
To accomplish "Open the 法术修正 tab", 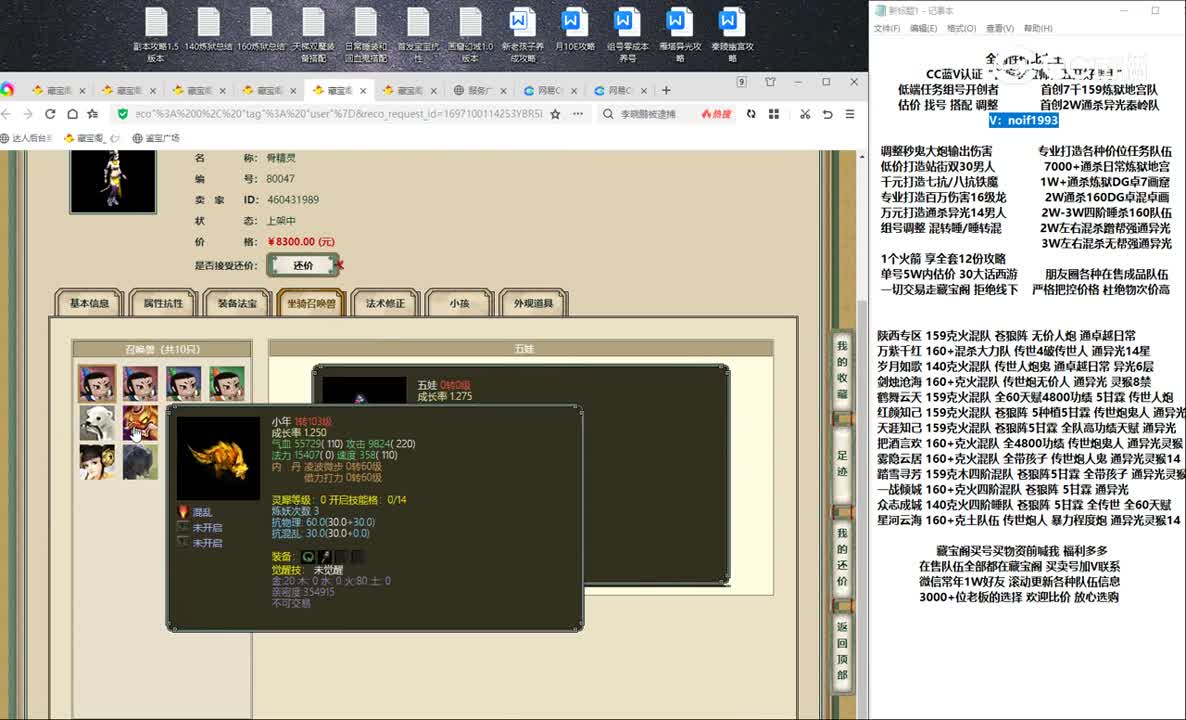I will click(x=386, y=303).
